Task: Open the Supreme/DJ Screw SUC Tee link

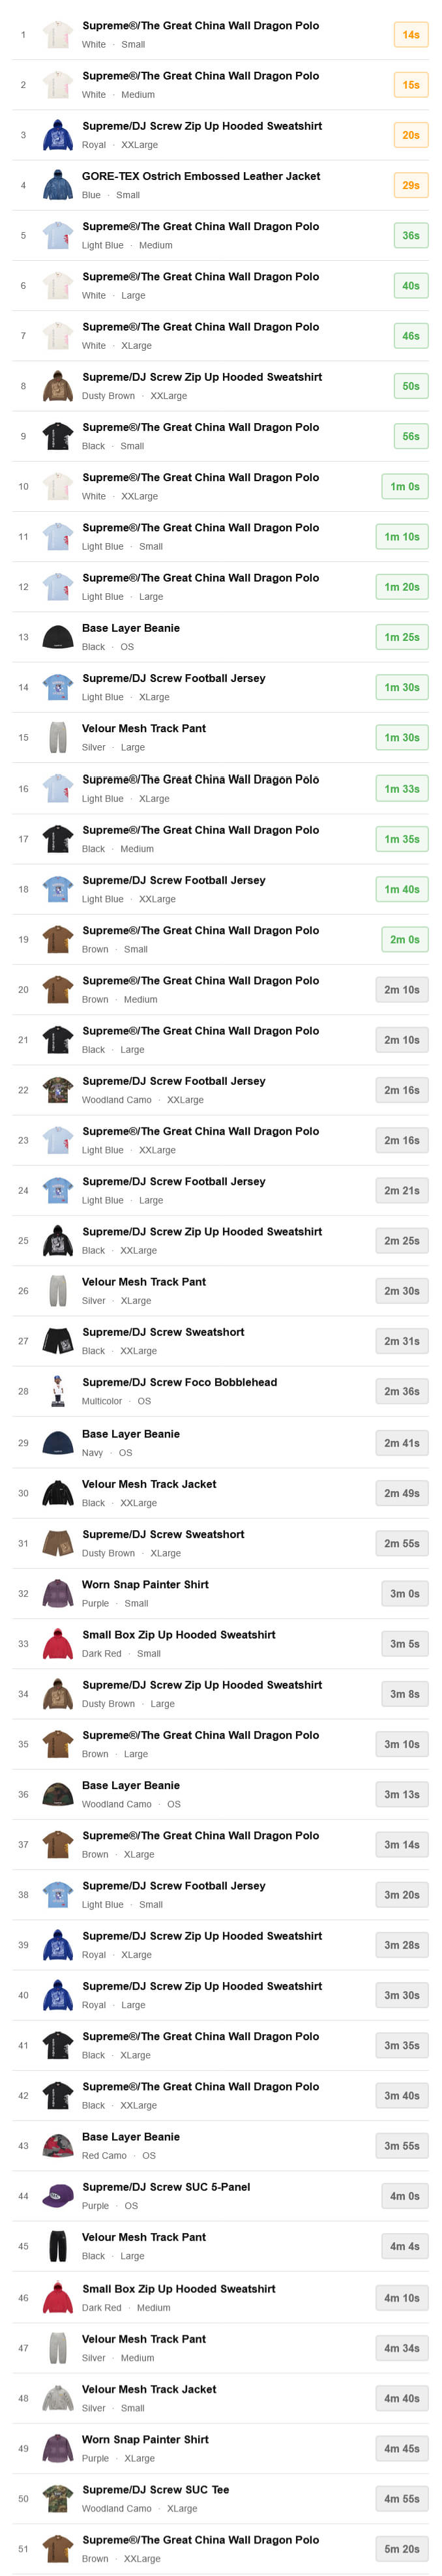Action: (155, 2488)
